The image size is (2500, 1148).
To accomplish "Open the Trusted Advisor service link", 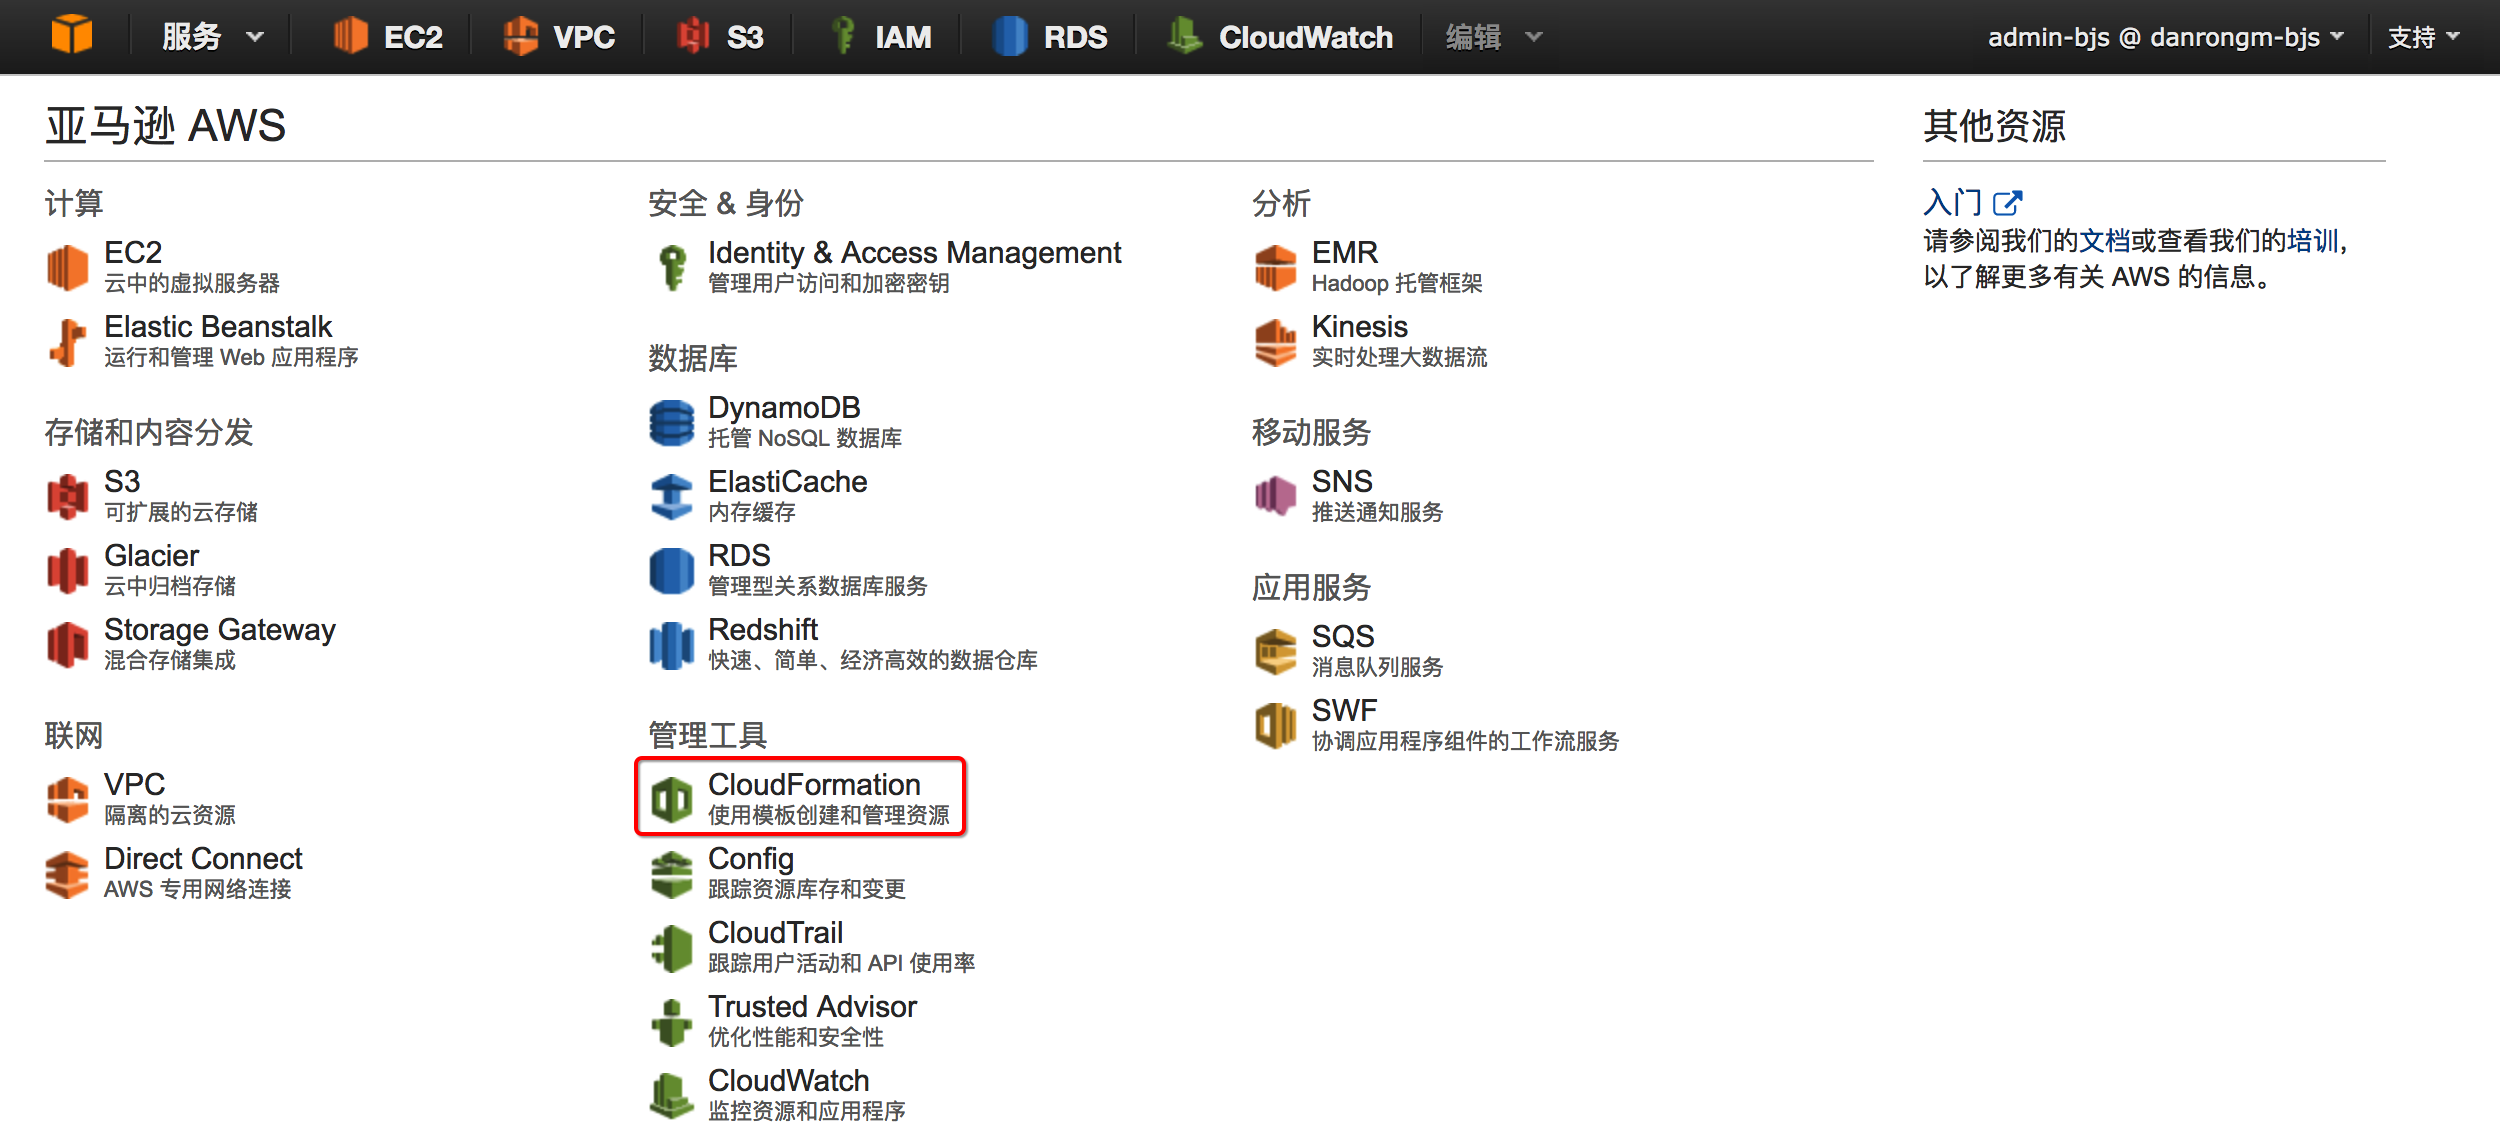I will pos(812,1007).
